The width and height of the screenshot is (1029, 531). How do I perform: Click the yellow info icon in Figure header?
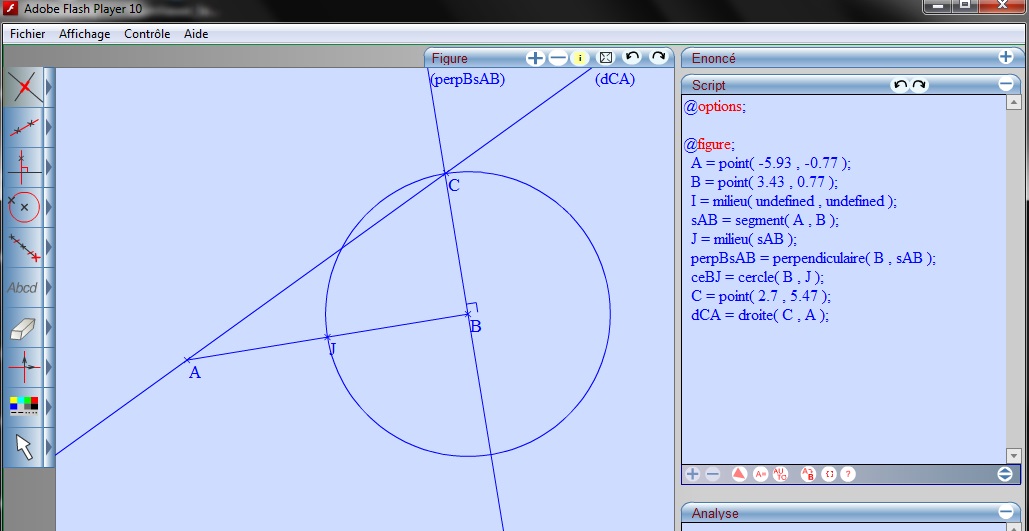(x=580, y=58)
